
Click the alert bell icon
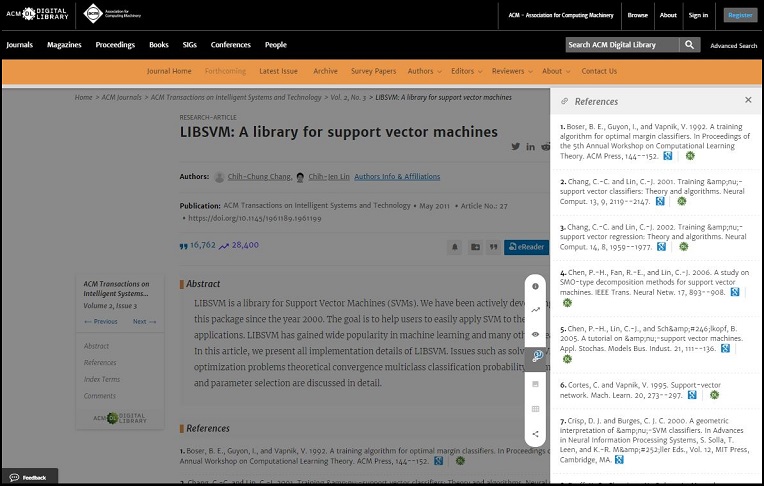click(455, 247)
